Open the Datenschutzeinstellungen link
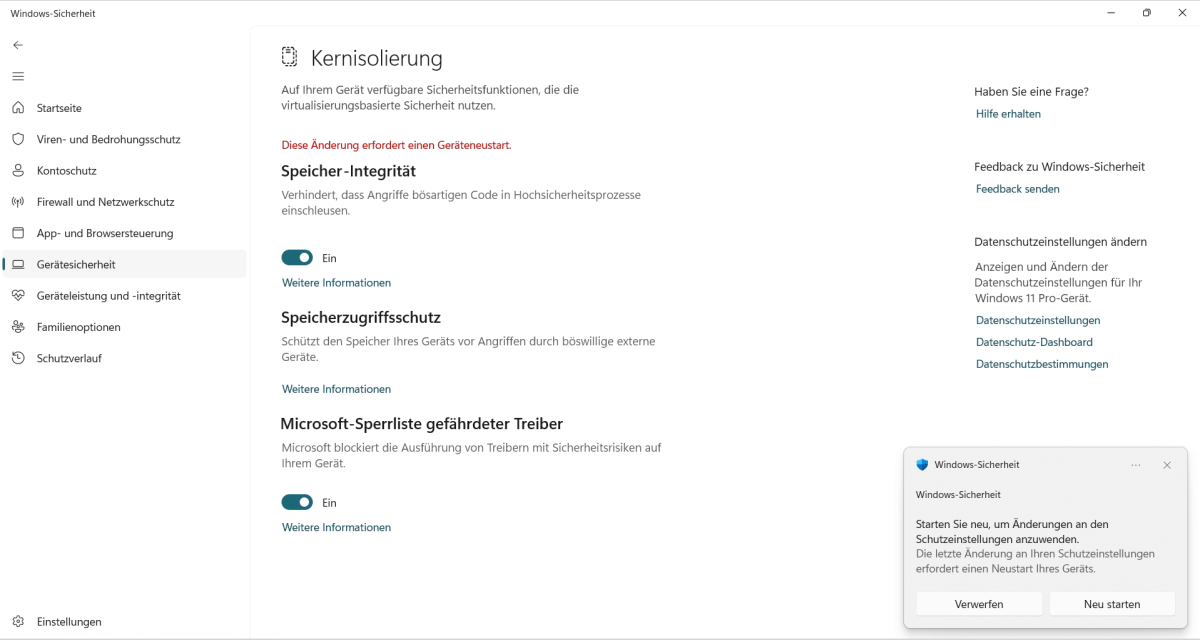1200x640 pixels. [x=1038, y=321]
